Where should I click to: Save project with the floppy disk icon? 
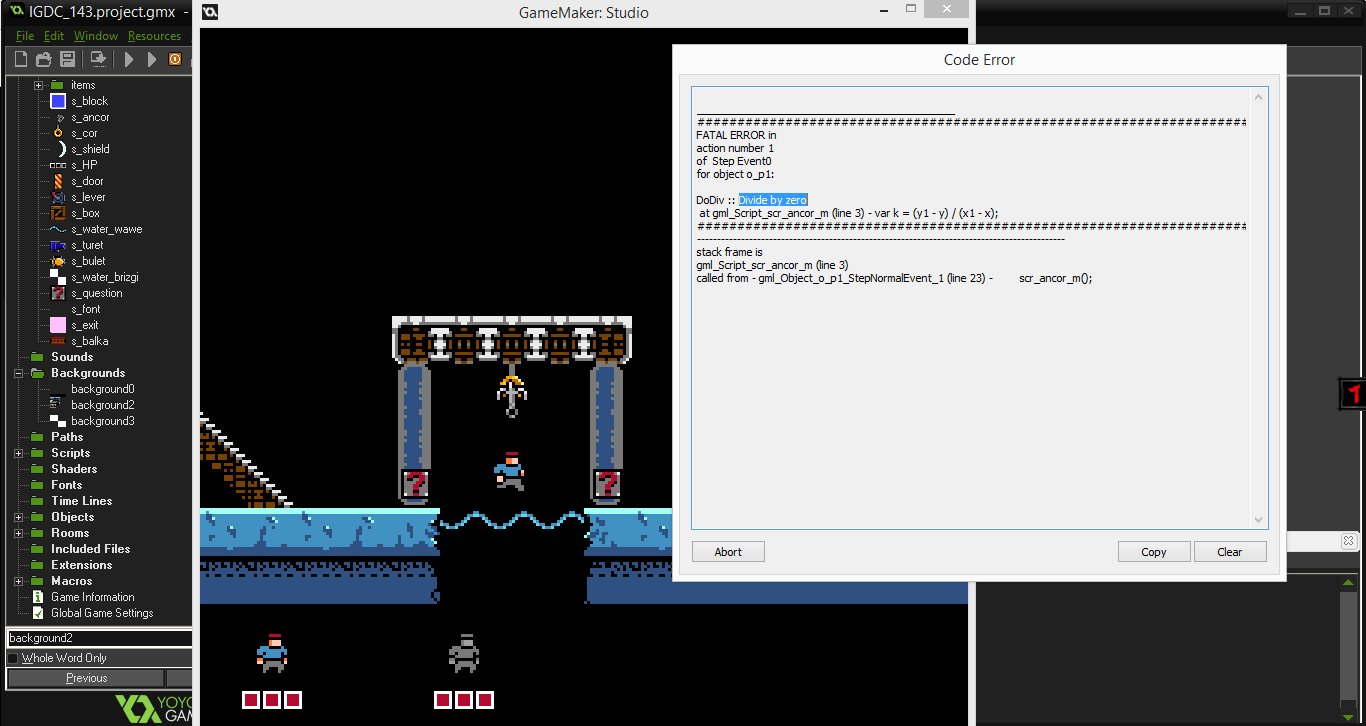[67, 59]
